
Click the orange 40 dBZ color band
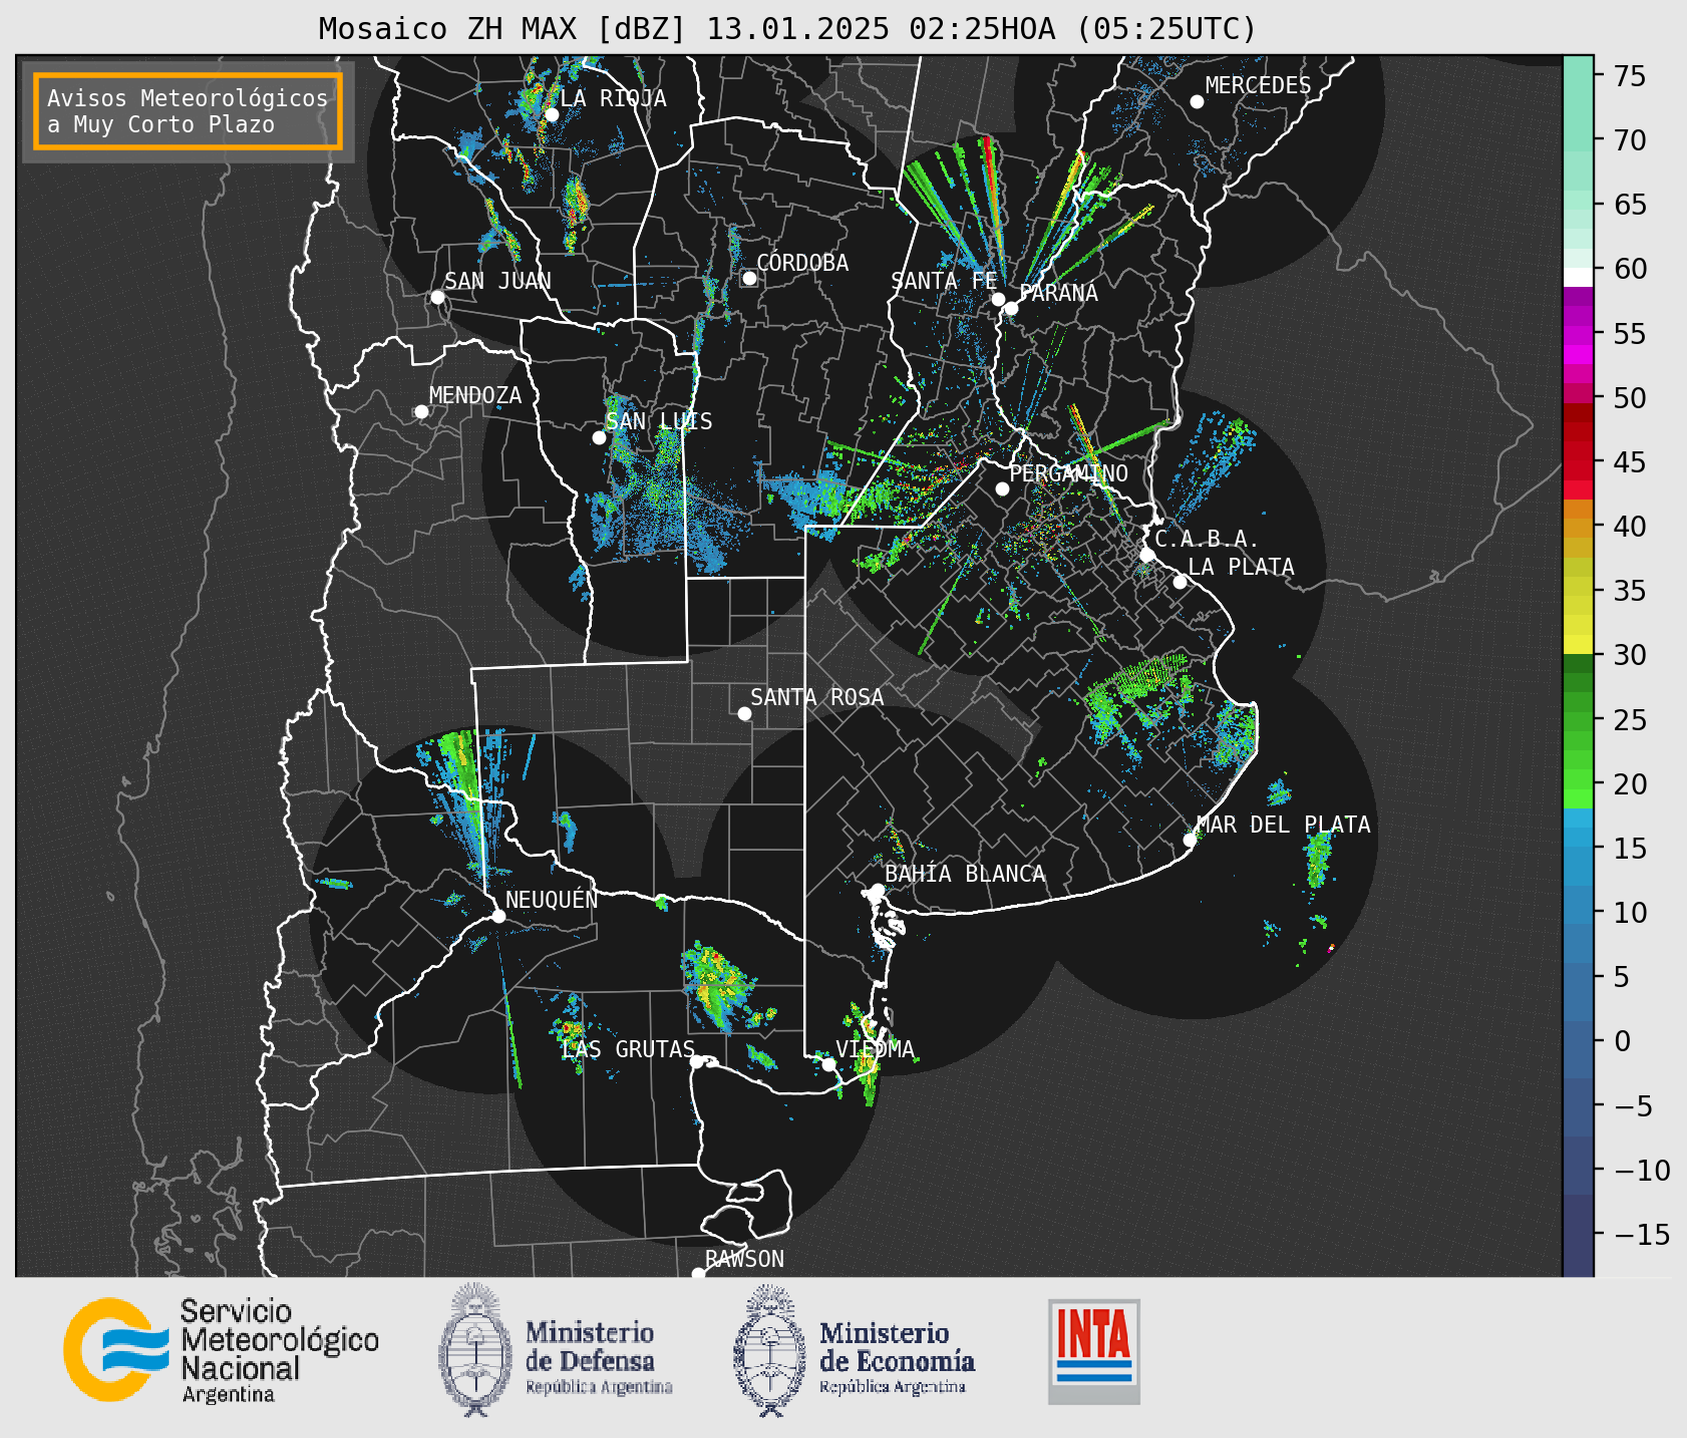(1578, 527)
